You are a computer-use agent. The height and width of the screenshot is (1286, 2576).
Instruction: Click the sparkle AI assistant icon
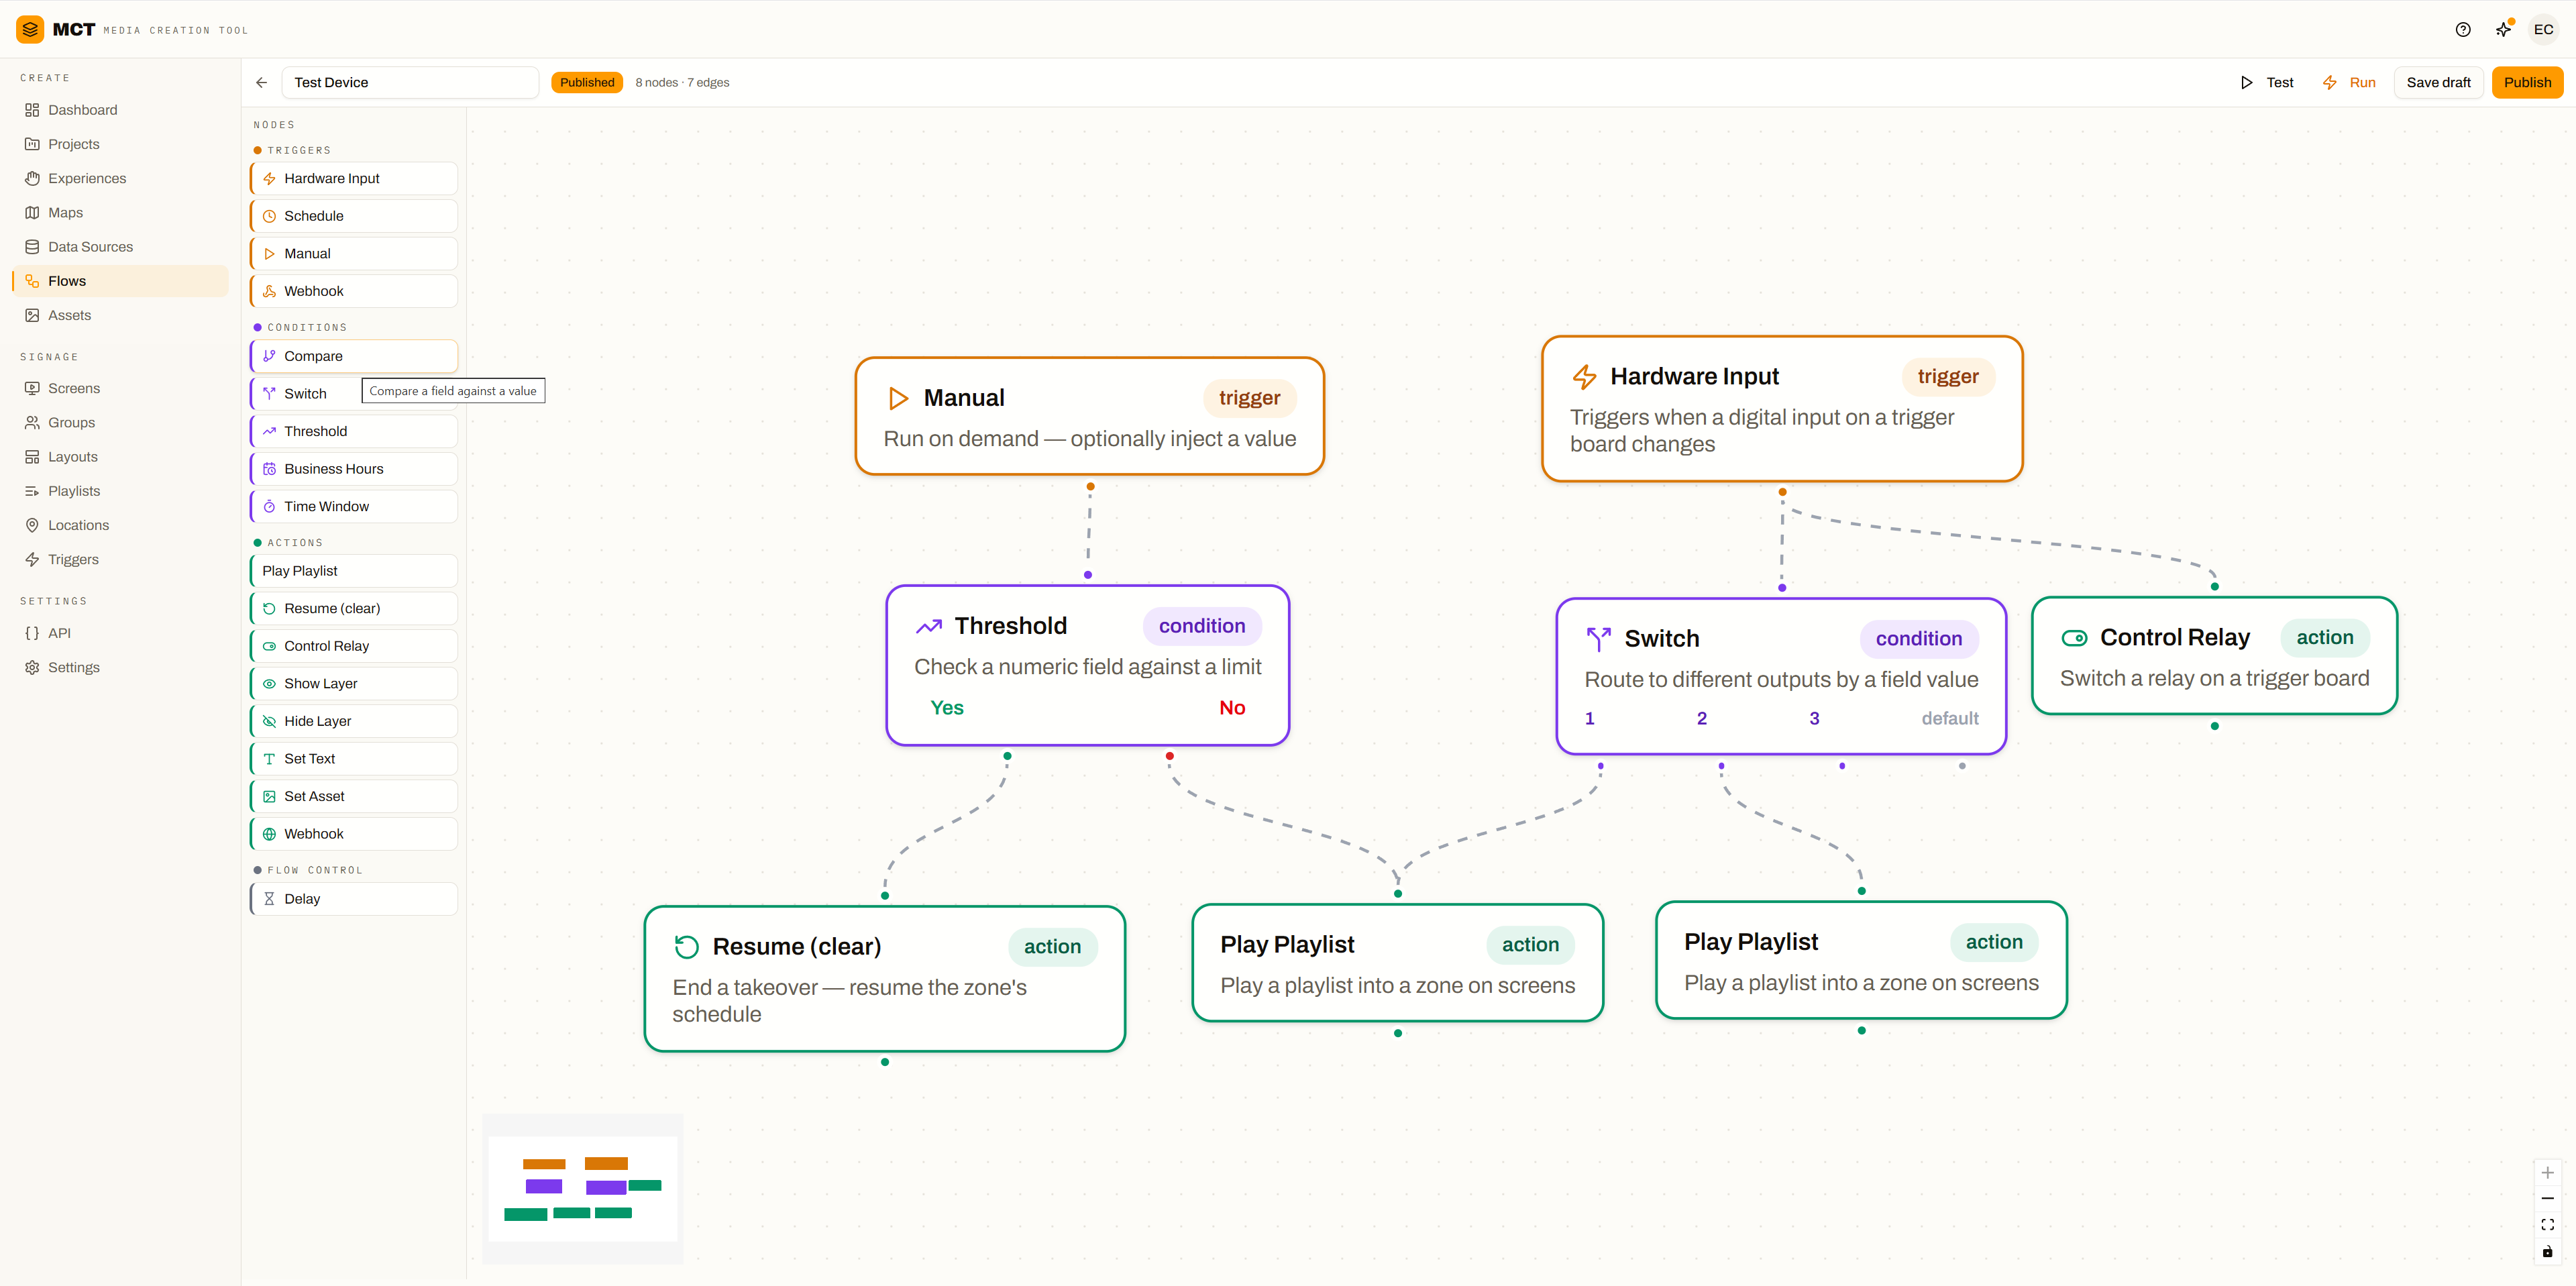point(2503,30)
